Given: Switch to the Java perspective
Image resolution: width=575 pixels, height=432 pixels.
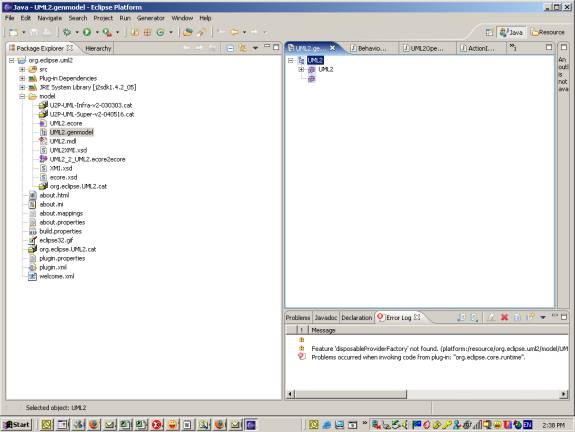Looking at the screenshot, I should 512,32.
